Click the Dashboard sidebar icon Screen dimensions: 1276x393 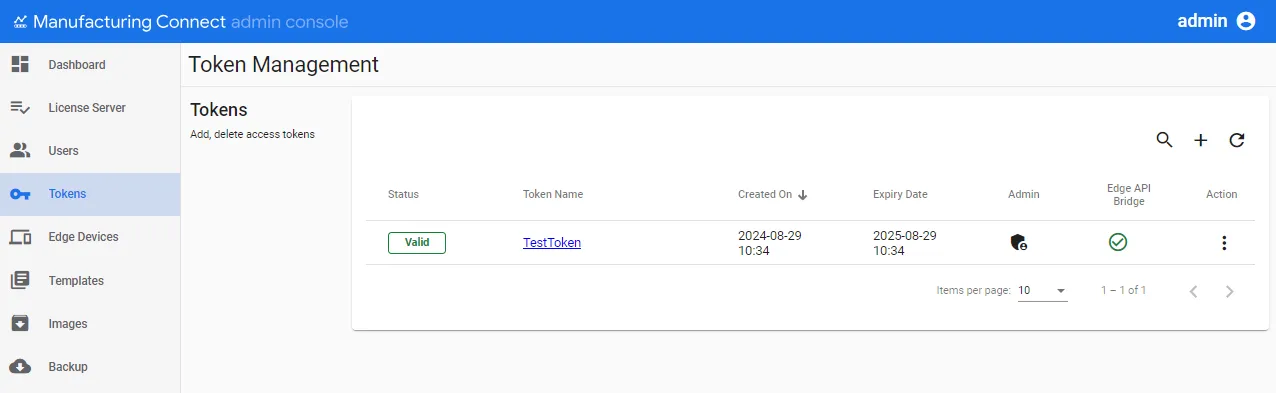tap(20, 65)
